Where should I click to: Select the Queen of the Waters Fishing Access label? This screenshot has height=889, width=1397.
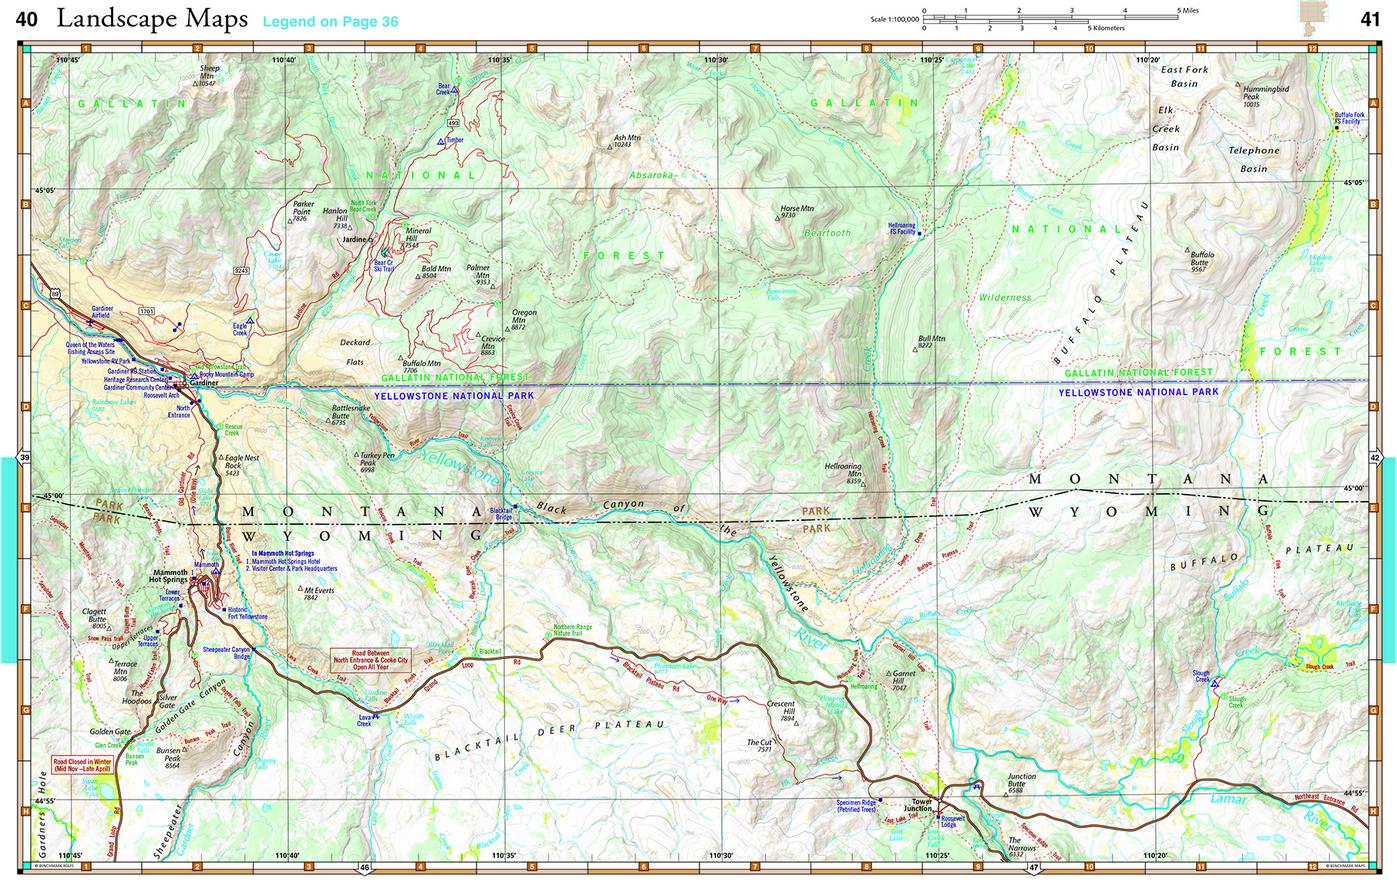click(x=91, y=349)
